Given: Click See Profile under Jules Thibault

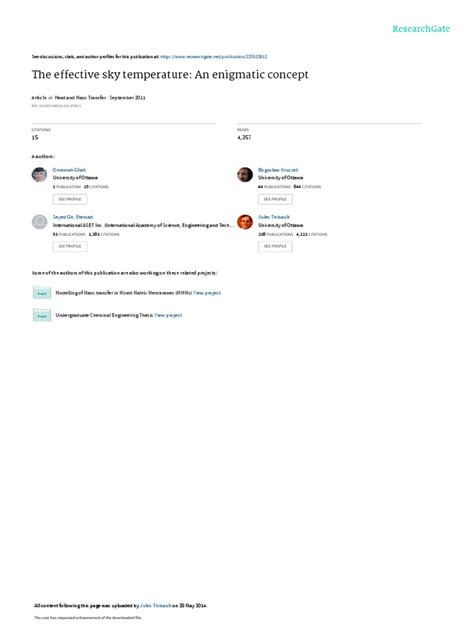Looking at the screenshot, I should pyautogui.click(x=275, y=246).
